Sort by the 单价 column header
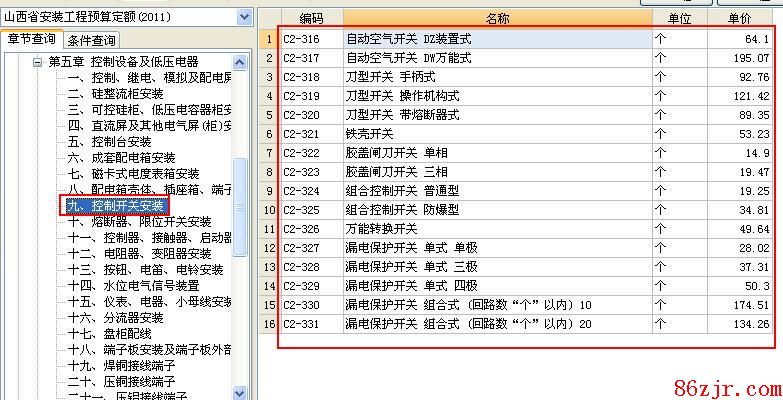Image resolution: width=783 pixels, height=400 pixels. [739, 19]
